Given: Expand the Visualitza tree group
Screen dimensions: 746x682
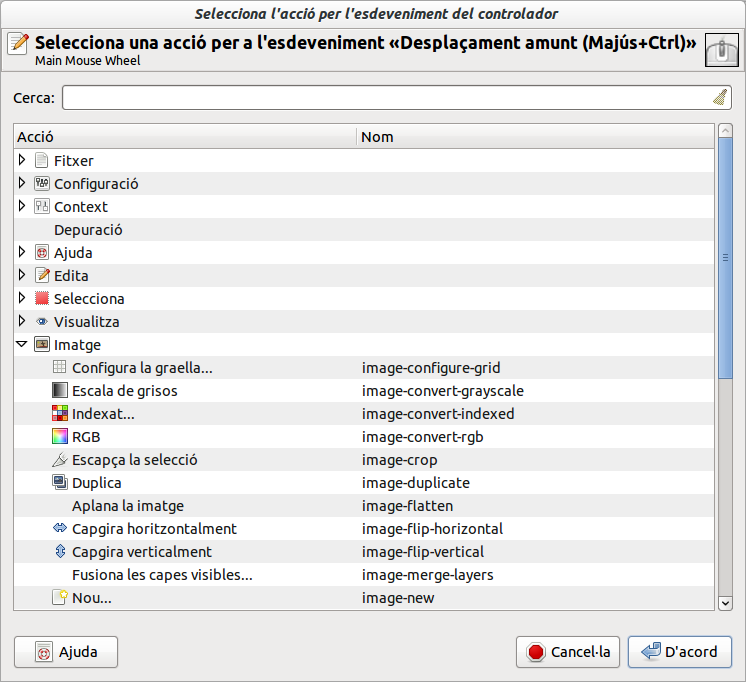Looking at the screenshot, I should point(22,321).
